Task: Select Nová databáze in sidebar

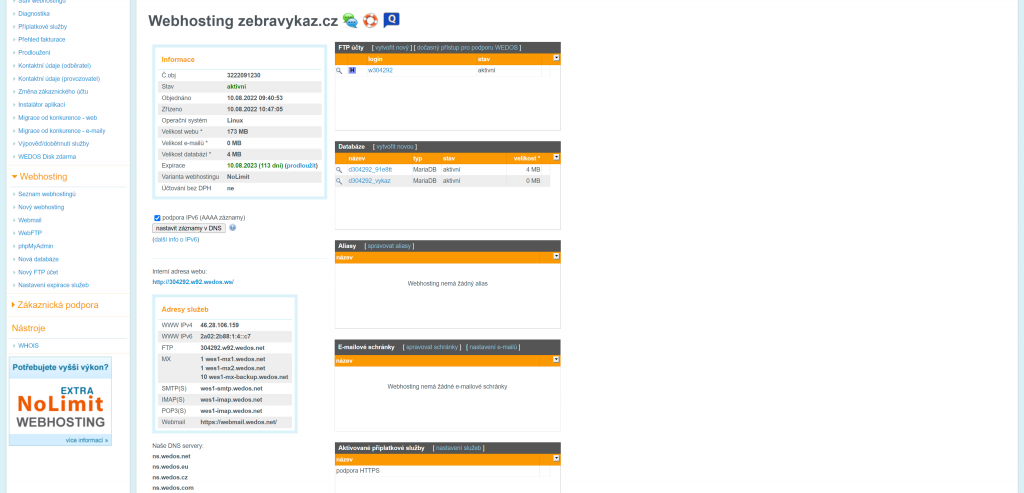Action: point(39,259)
